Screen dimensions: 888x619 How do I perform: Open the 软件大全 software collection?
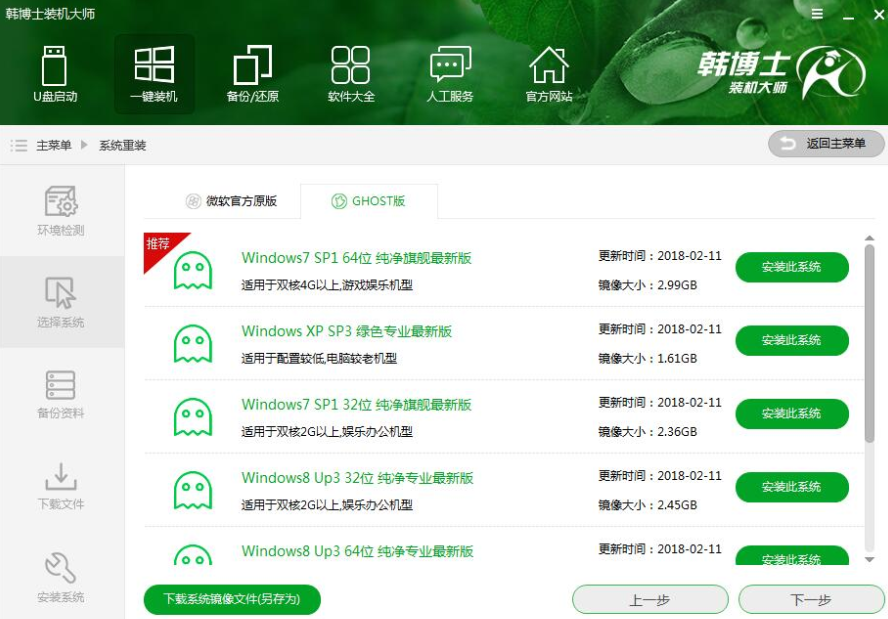click(351, 74)
